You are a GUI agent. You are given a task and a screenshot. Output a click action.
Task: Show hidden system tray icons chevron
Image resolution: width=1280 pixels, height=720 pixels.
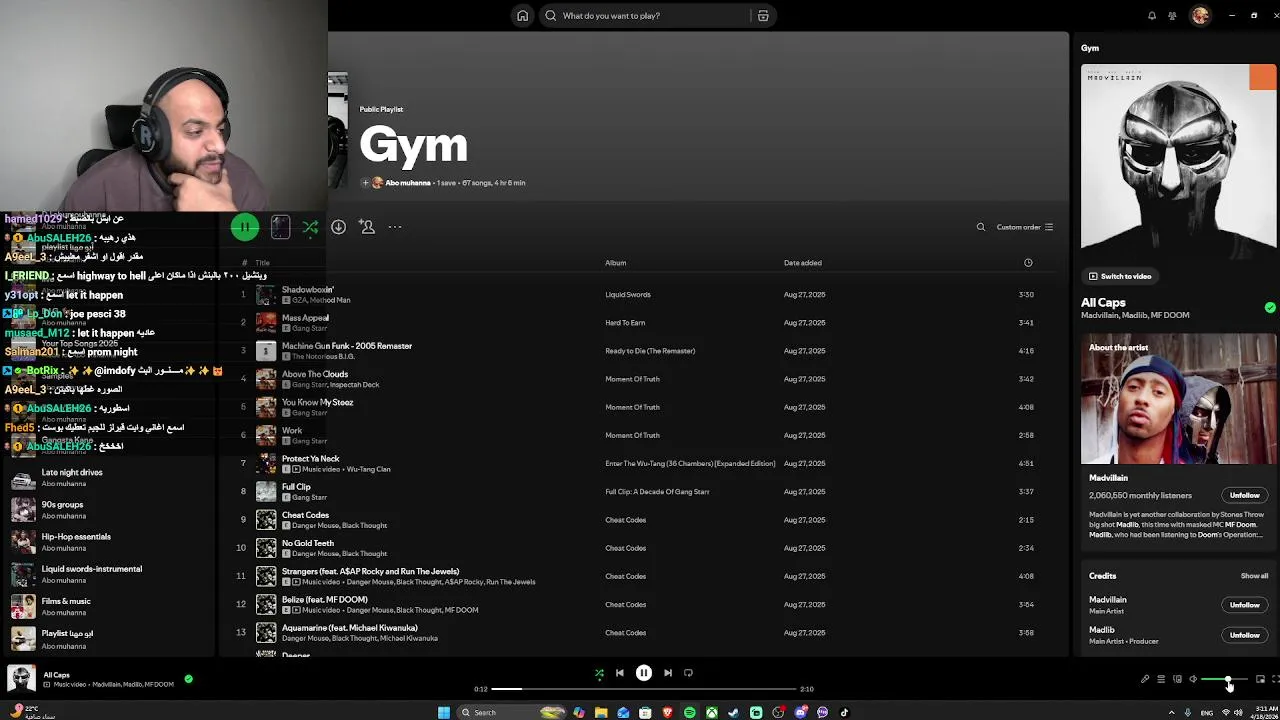pos(1171,712)
